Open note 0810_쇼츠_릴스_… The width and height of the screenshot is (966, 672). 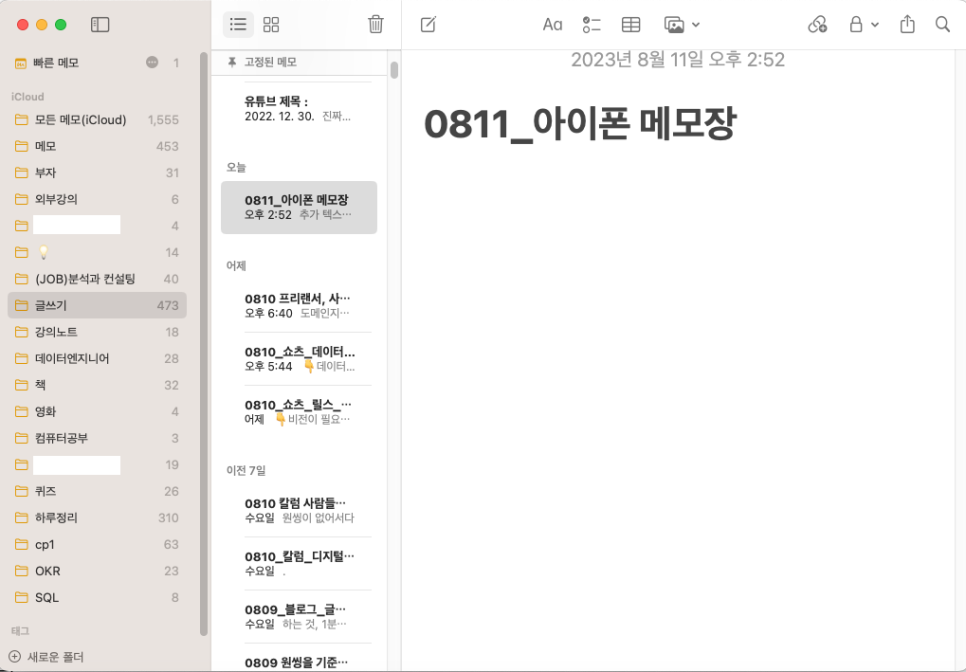pos(299,412)
